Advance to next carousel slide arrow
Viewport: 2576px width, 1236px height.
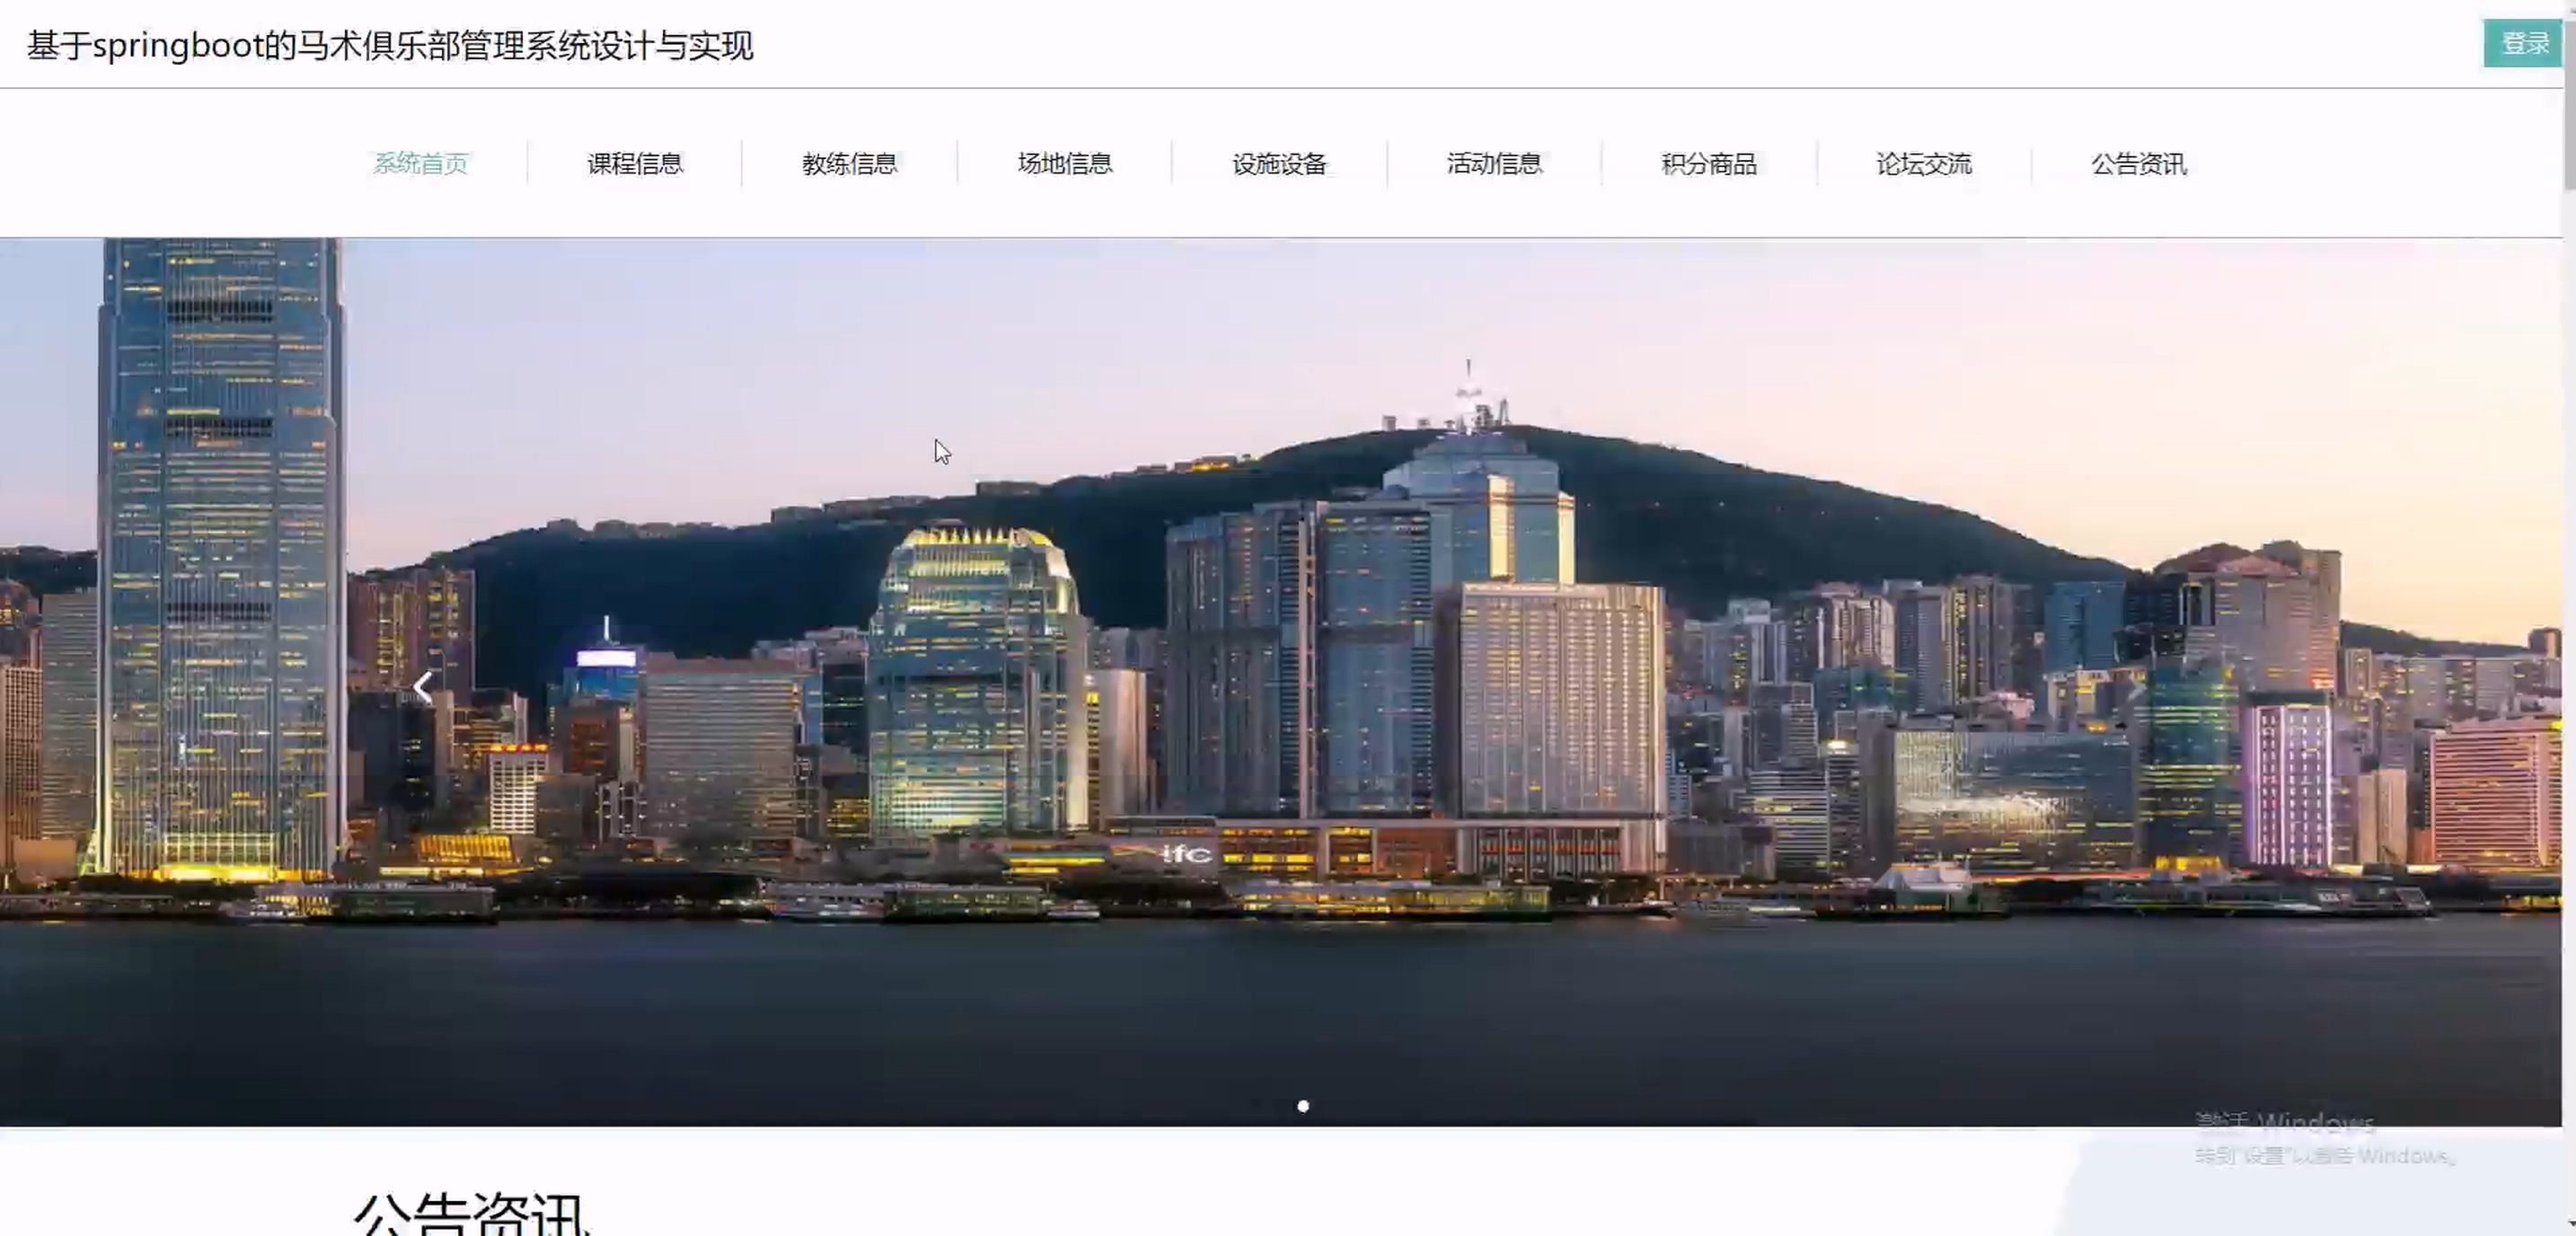click(2135, 688)
